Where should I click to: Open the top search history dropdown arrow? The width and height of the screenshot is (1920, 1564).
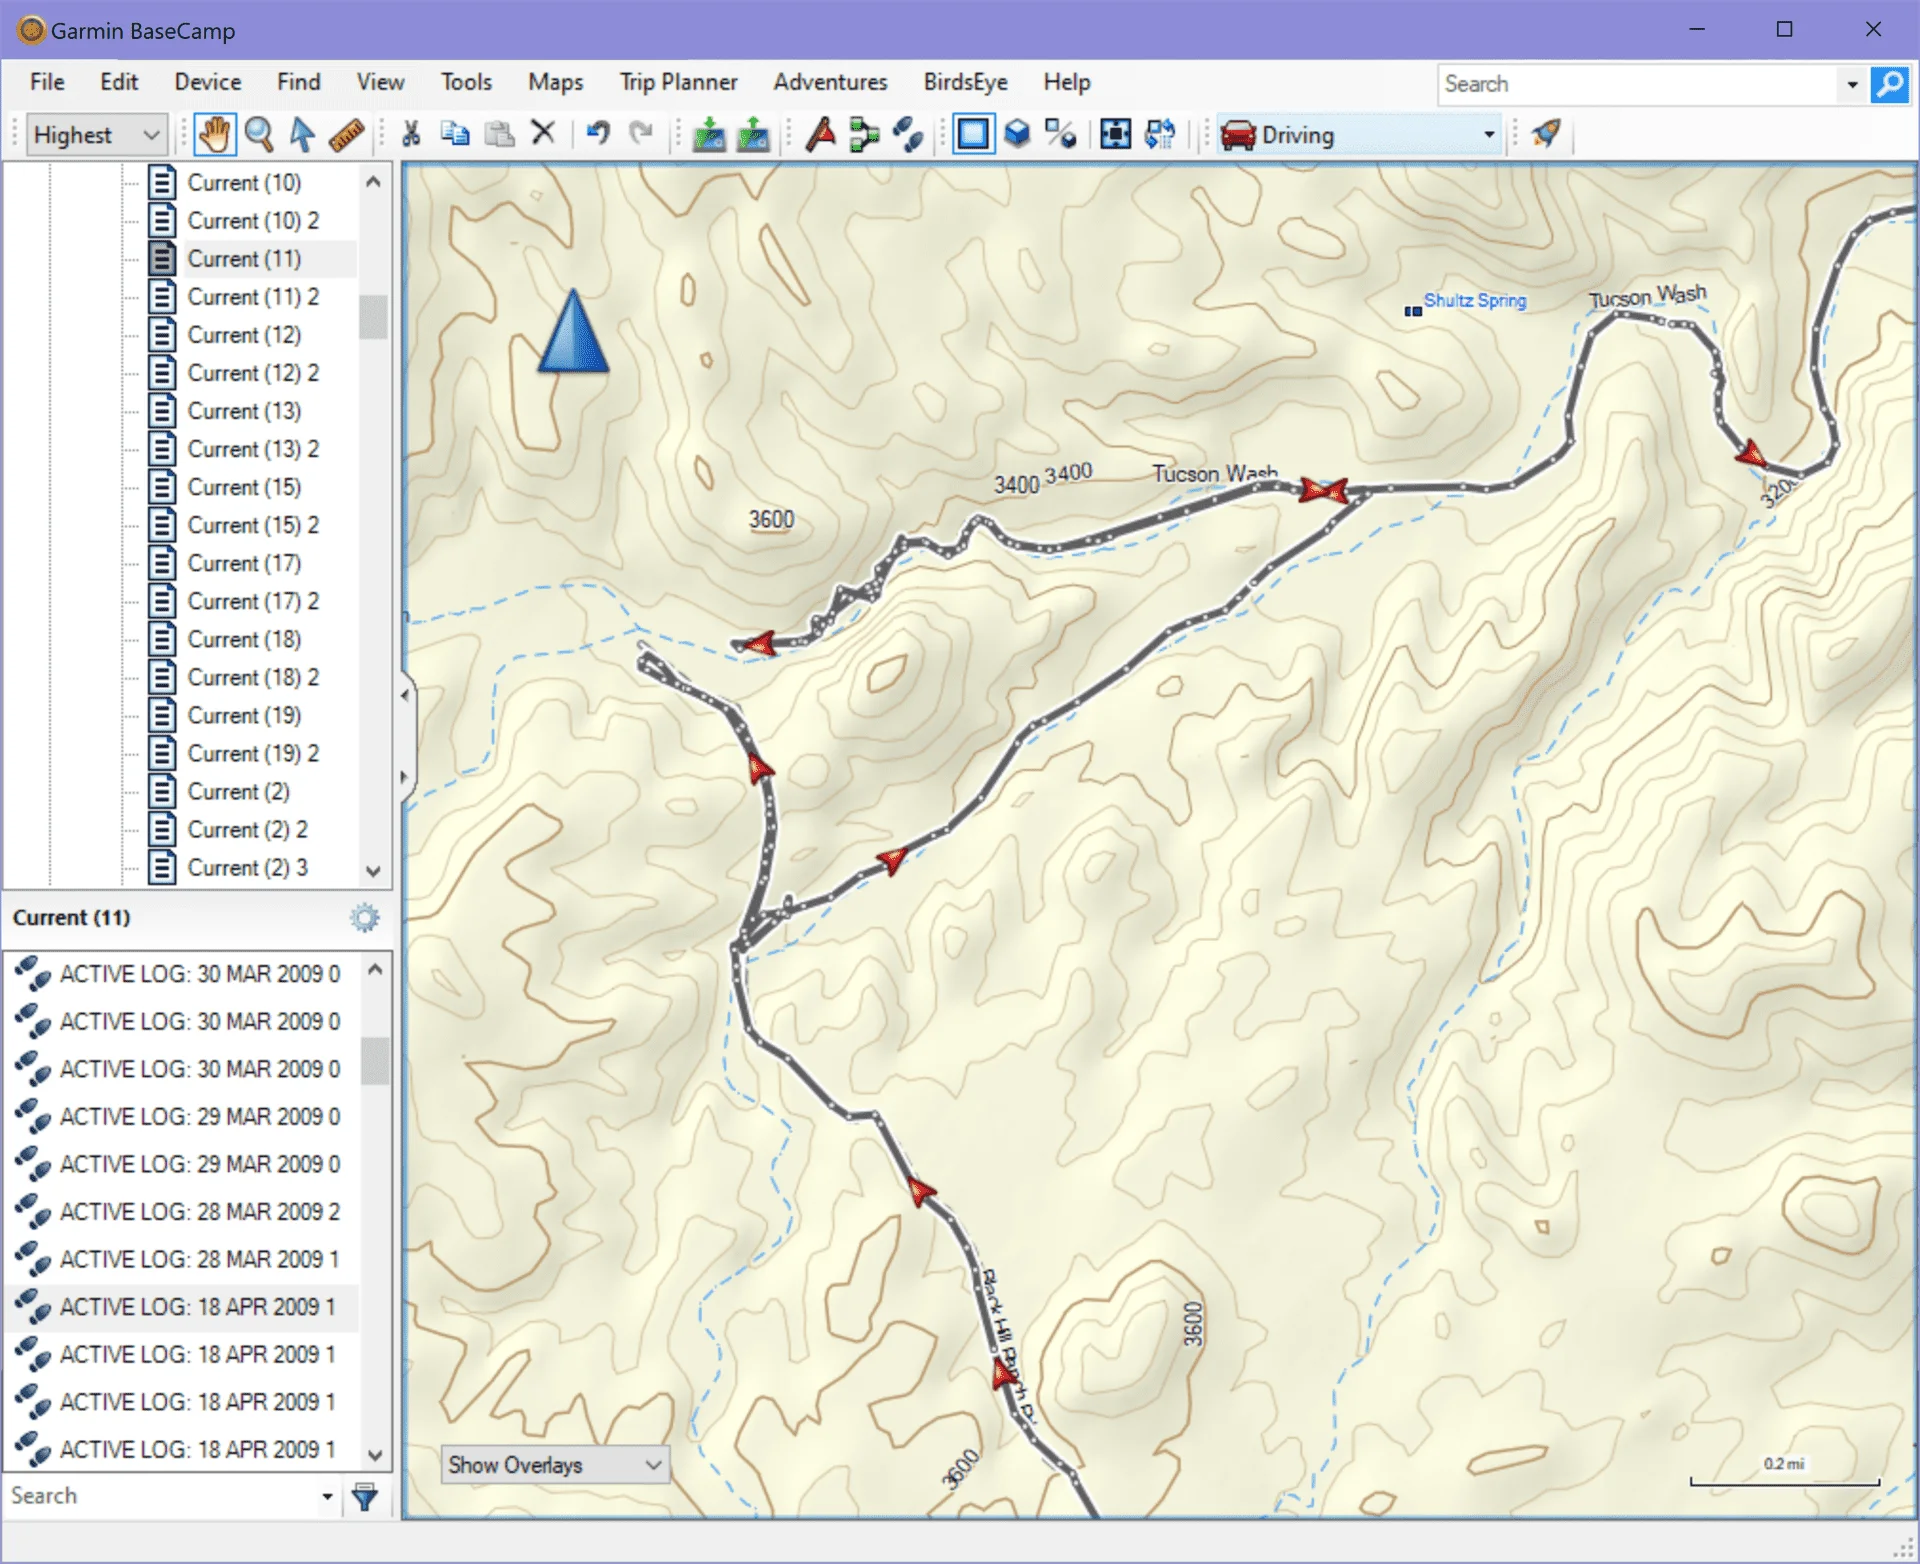point(1852,85)
